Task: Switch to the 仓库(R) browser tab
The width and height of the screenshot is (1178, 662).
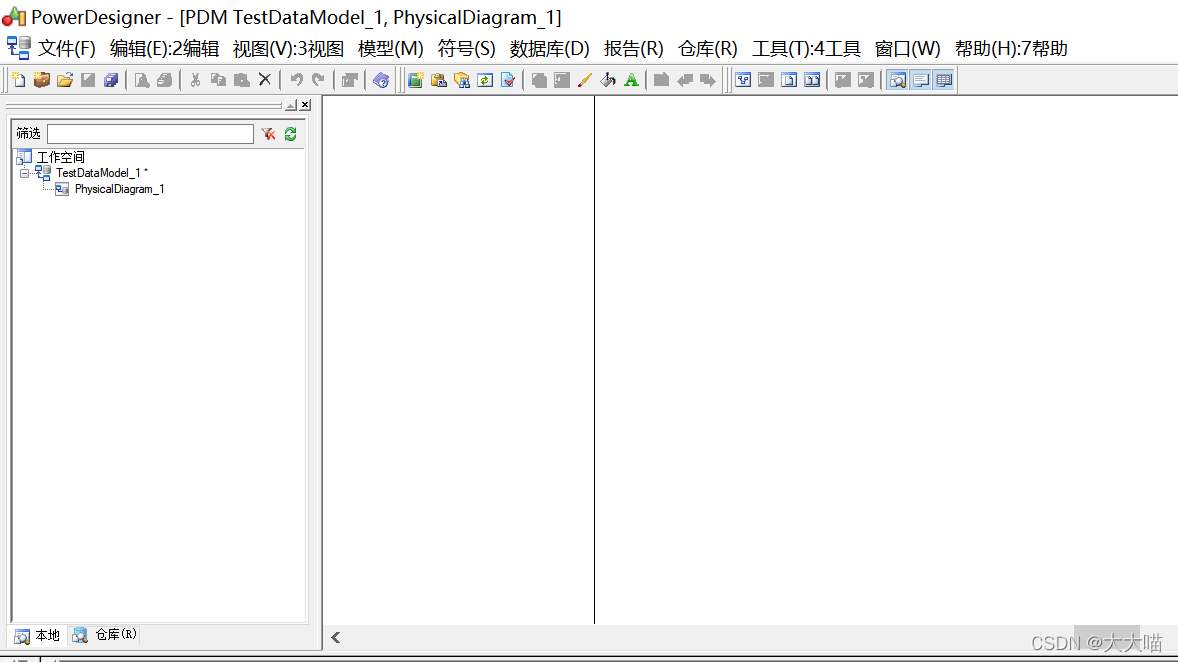Action: pyautogui.click(x=105, y=635)
